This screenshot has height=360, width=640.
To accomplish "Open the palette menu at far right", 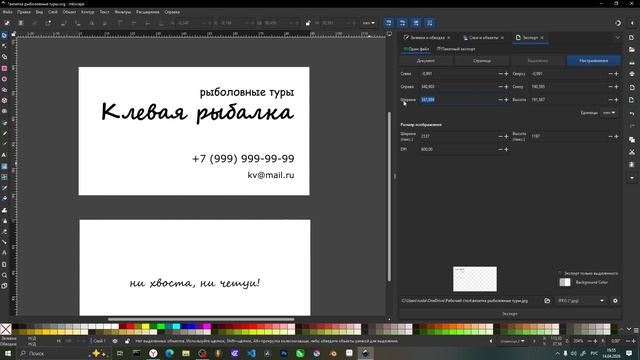I will point(636,330).
